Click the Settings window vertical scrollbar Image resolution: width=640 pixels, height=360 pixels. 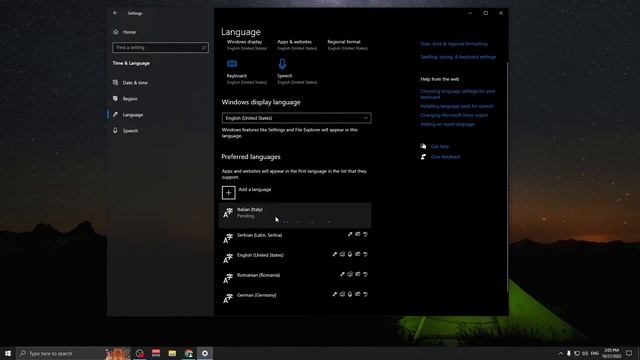[x=507, y=176]
